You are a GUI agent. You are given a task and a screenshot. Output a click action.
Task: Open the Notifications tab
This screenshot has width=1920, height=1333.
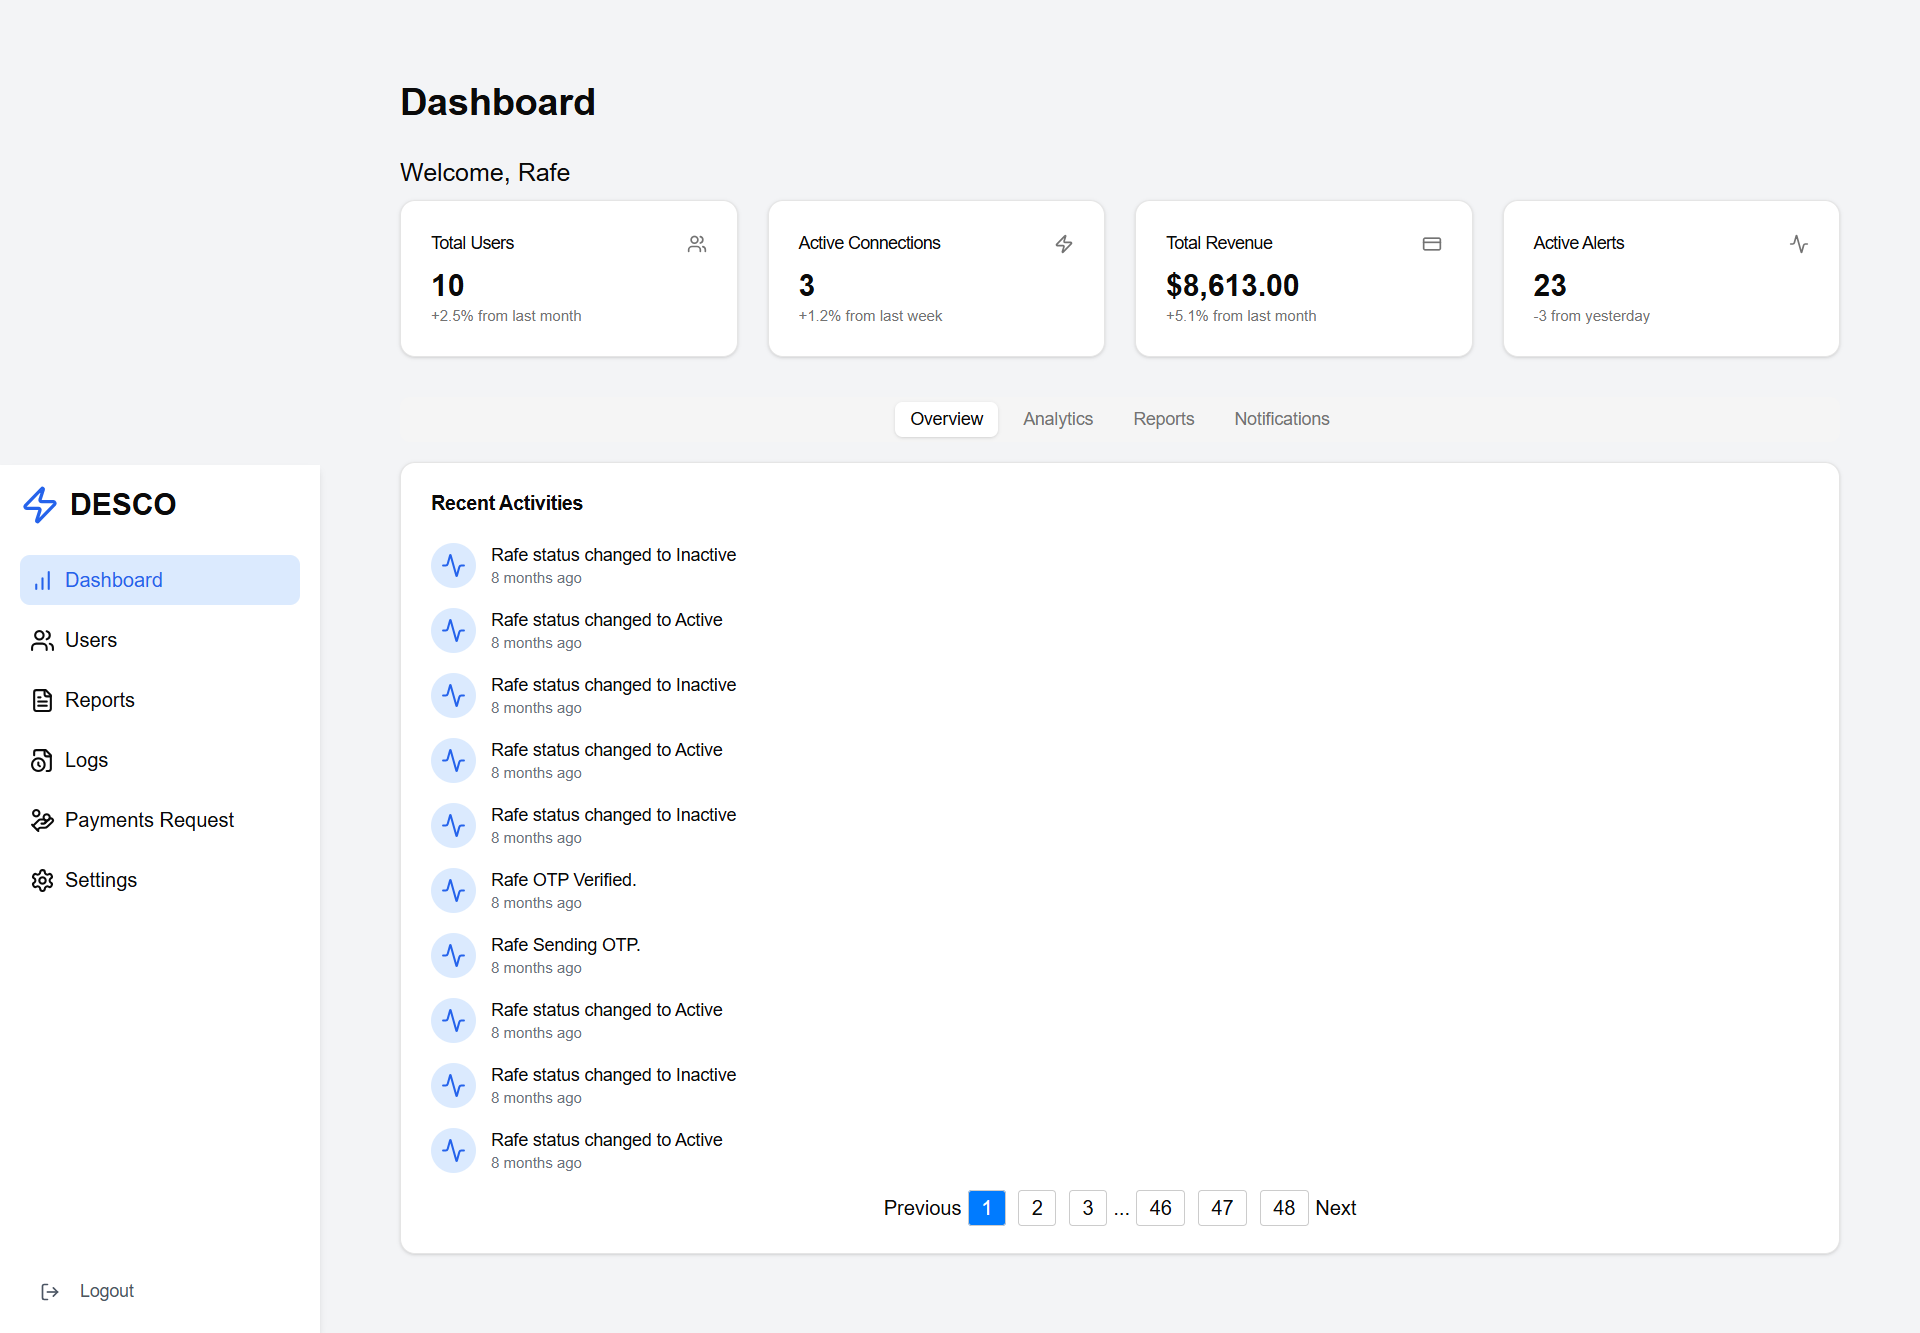pyautogui.click(x=1281, y=419)
